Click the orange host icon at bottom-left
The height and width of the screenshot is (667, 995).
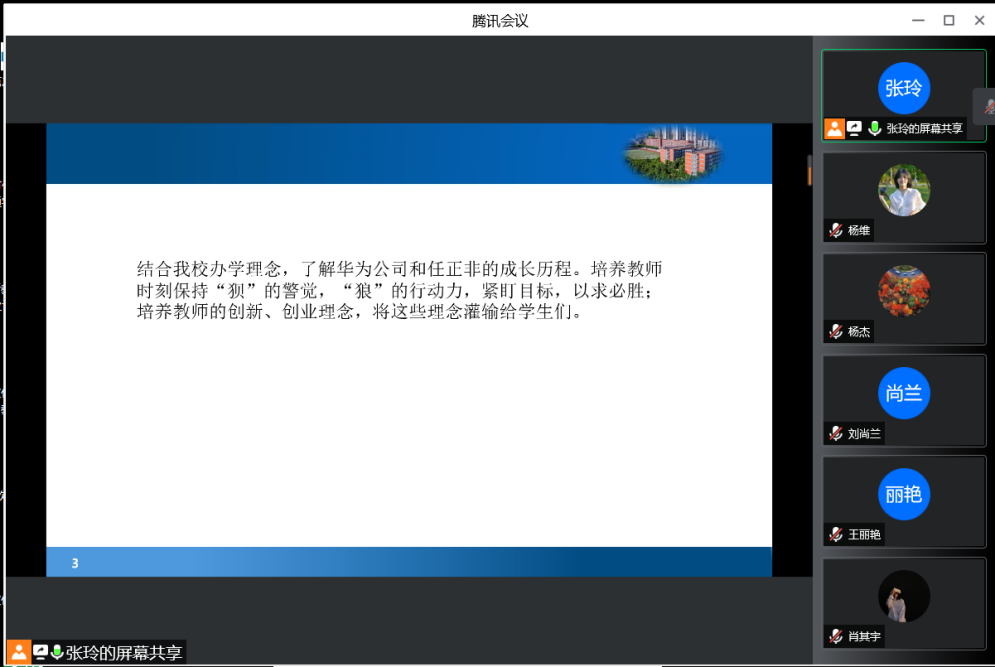pyautogui.click(x=18, y=653)
